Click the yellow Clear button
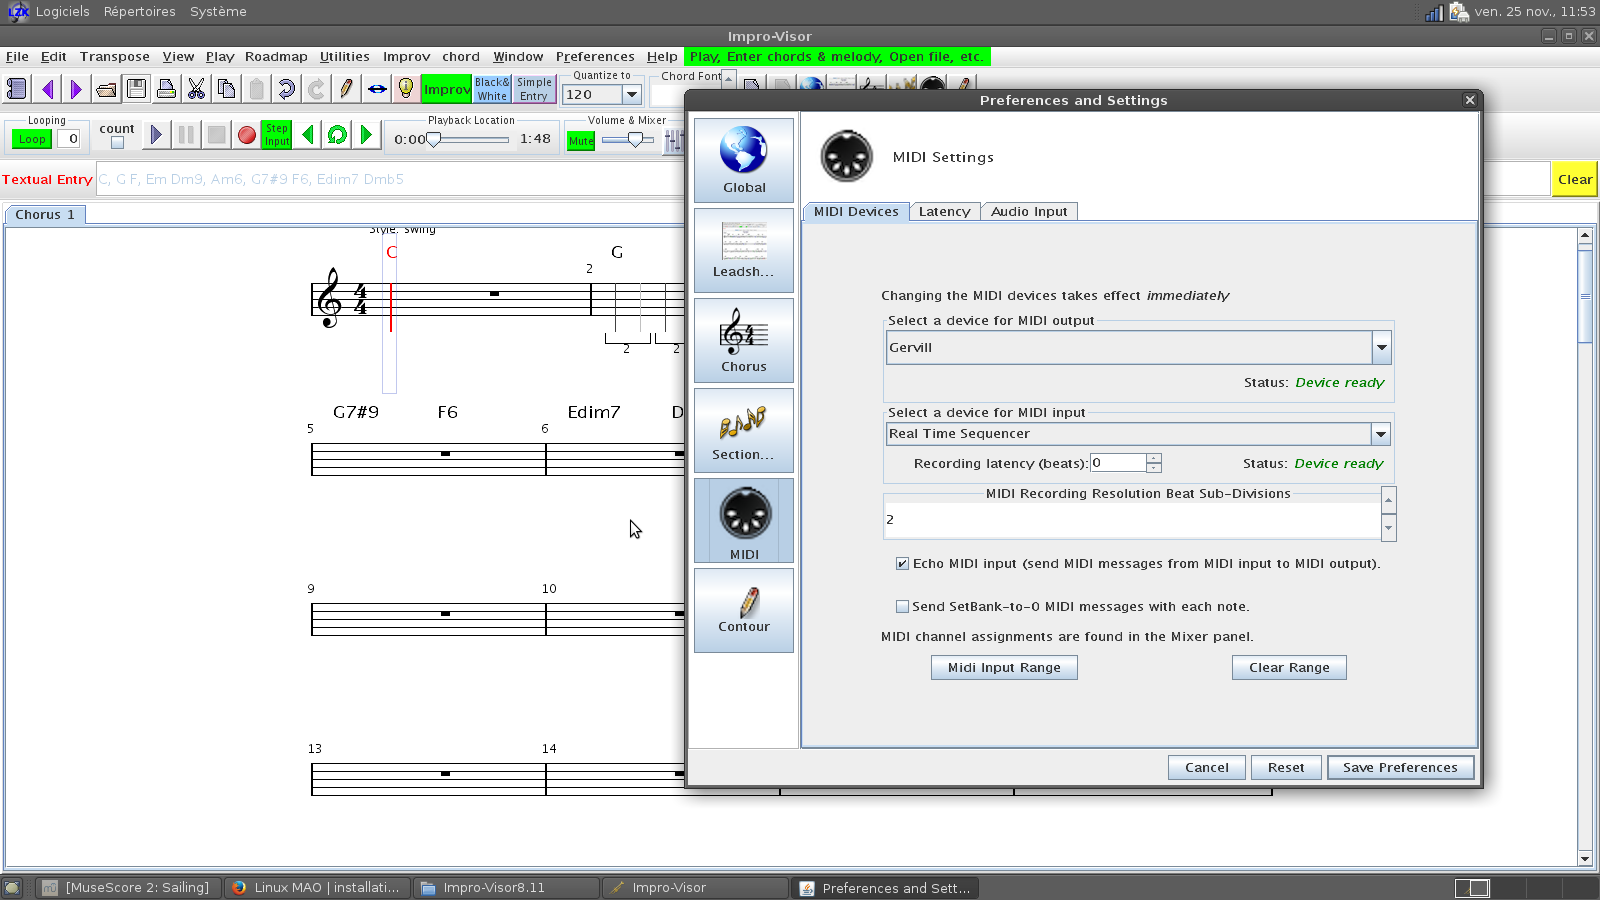1600x900 pixels. click(x=1575, y=180)
